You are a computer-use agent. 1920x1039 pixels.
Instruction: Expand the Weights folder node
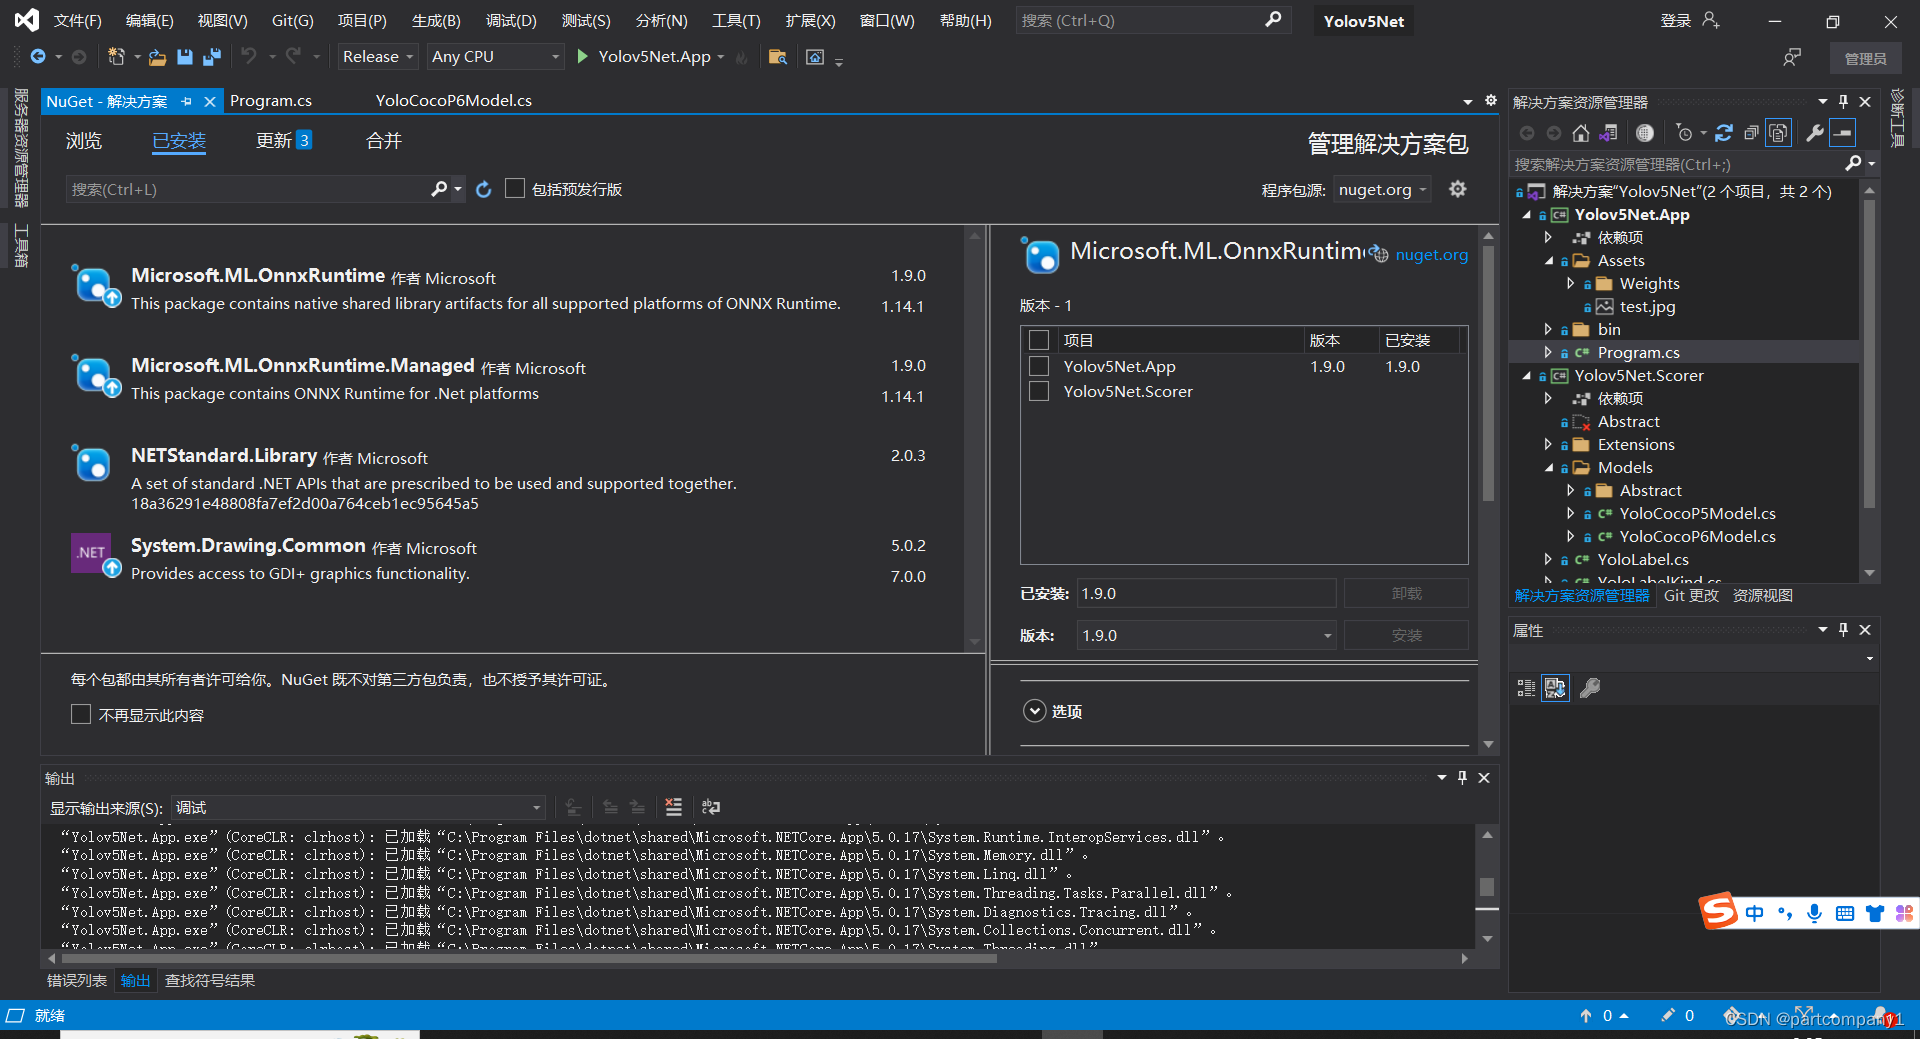point(1570,284)
